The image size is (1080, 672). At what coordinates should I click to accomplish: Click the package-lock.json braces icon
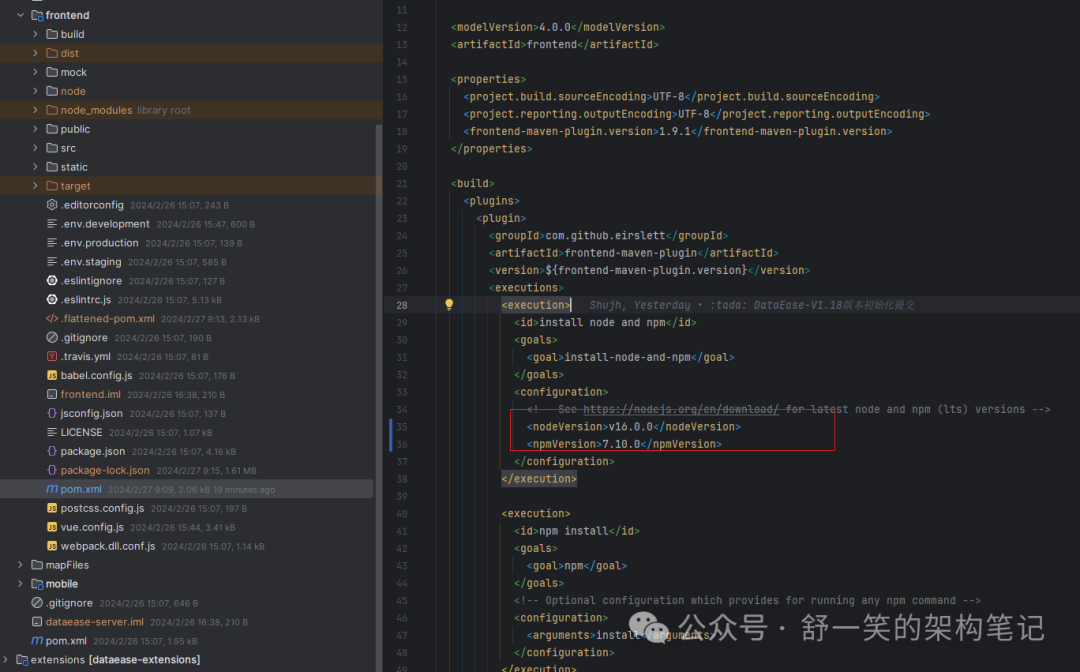pyautogui.click(x=52, y=470)
